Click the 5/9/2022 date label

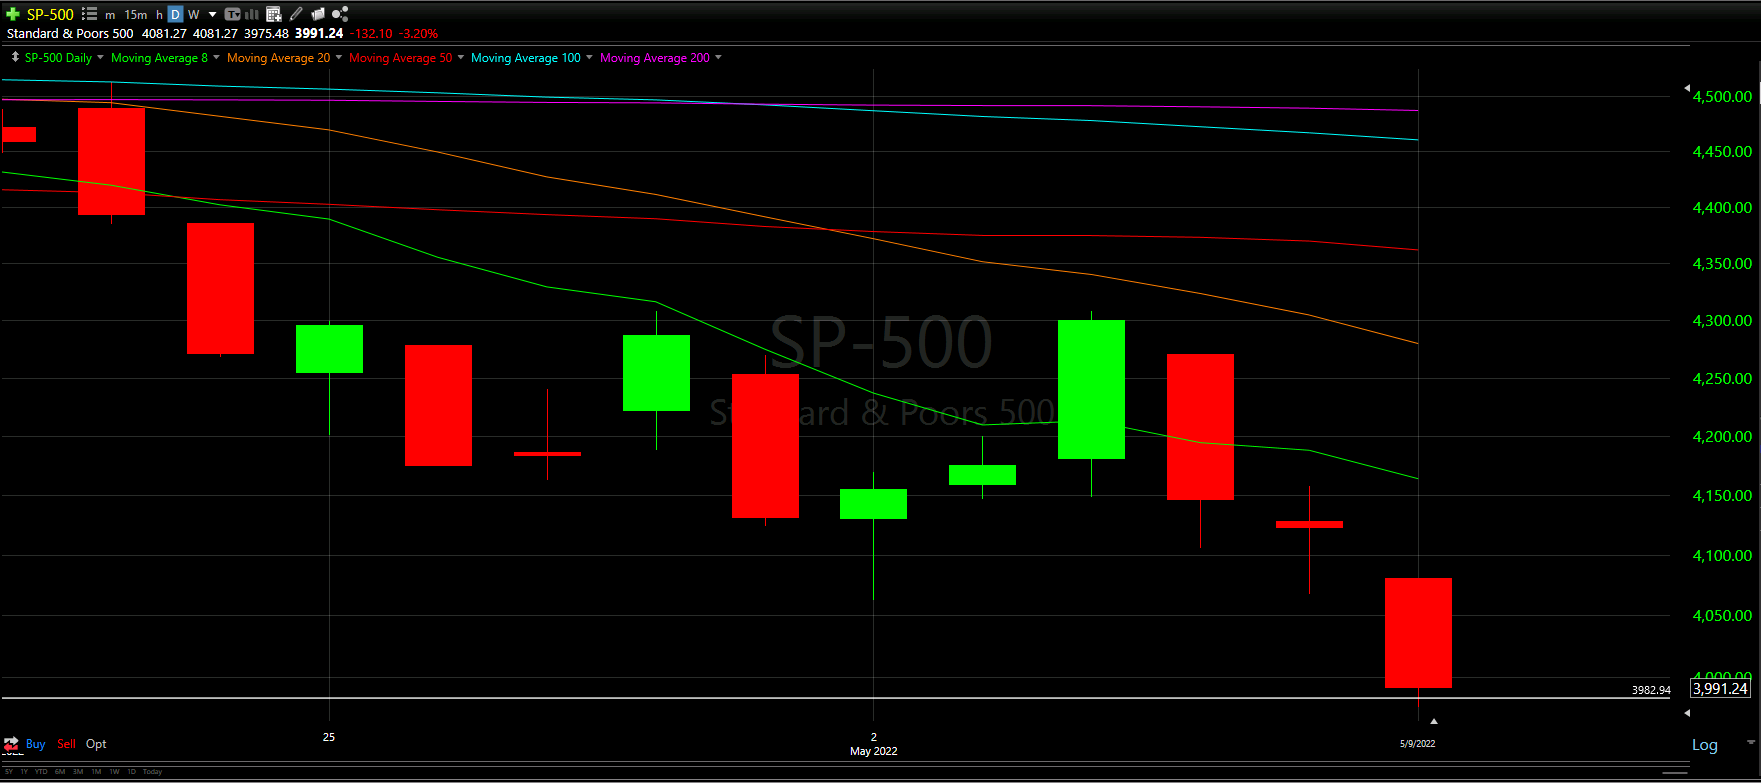[1417, 743]
